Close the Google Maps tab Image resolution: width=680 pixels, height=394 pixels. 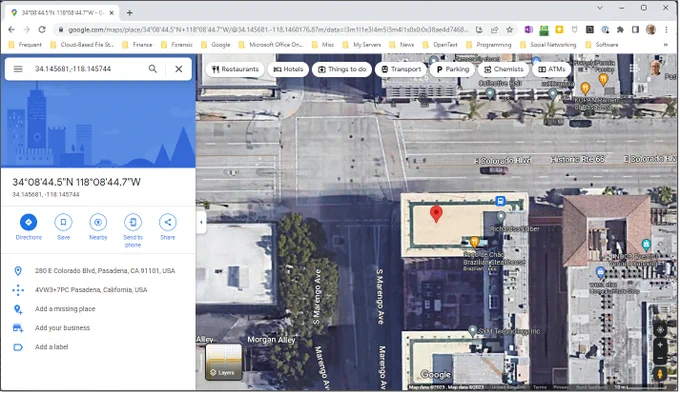click(x=111, y=13)
